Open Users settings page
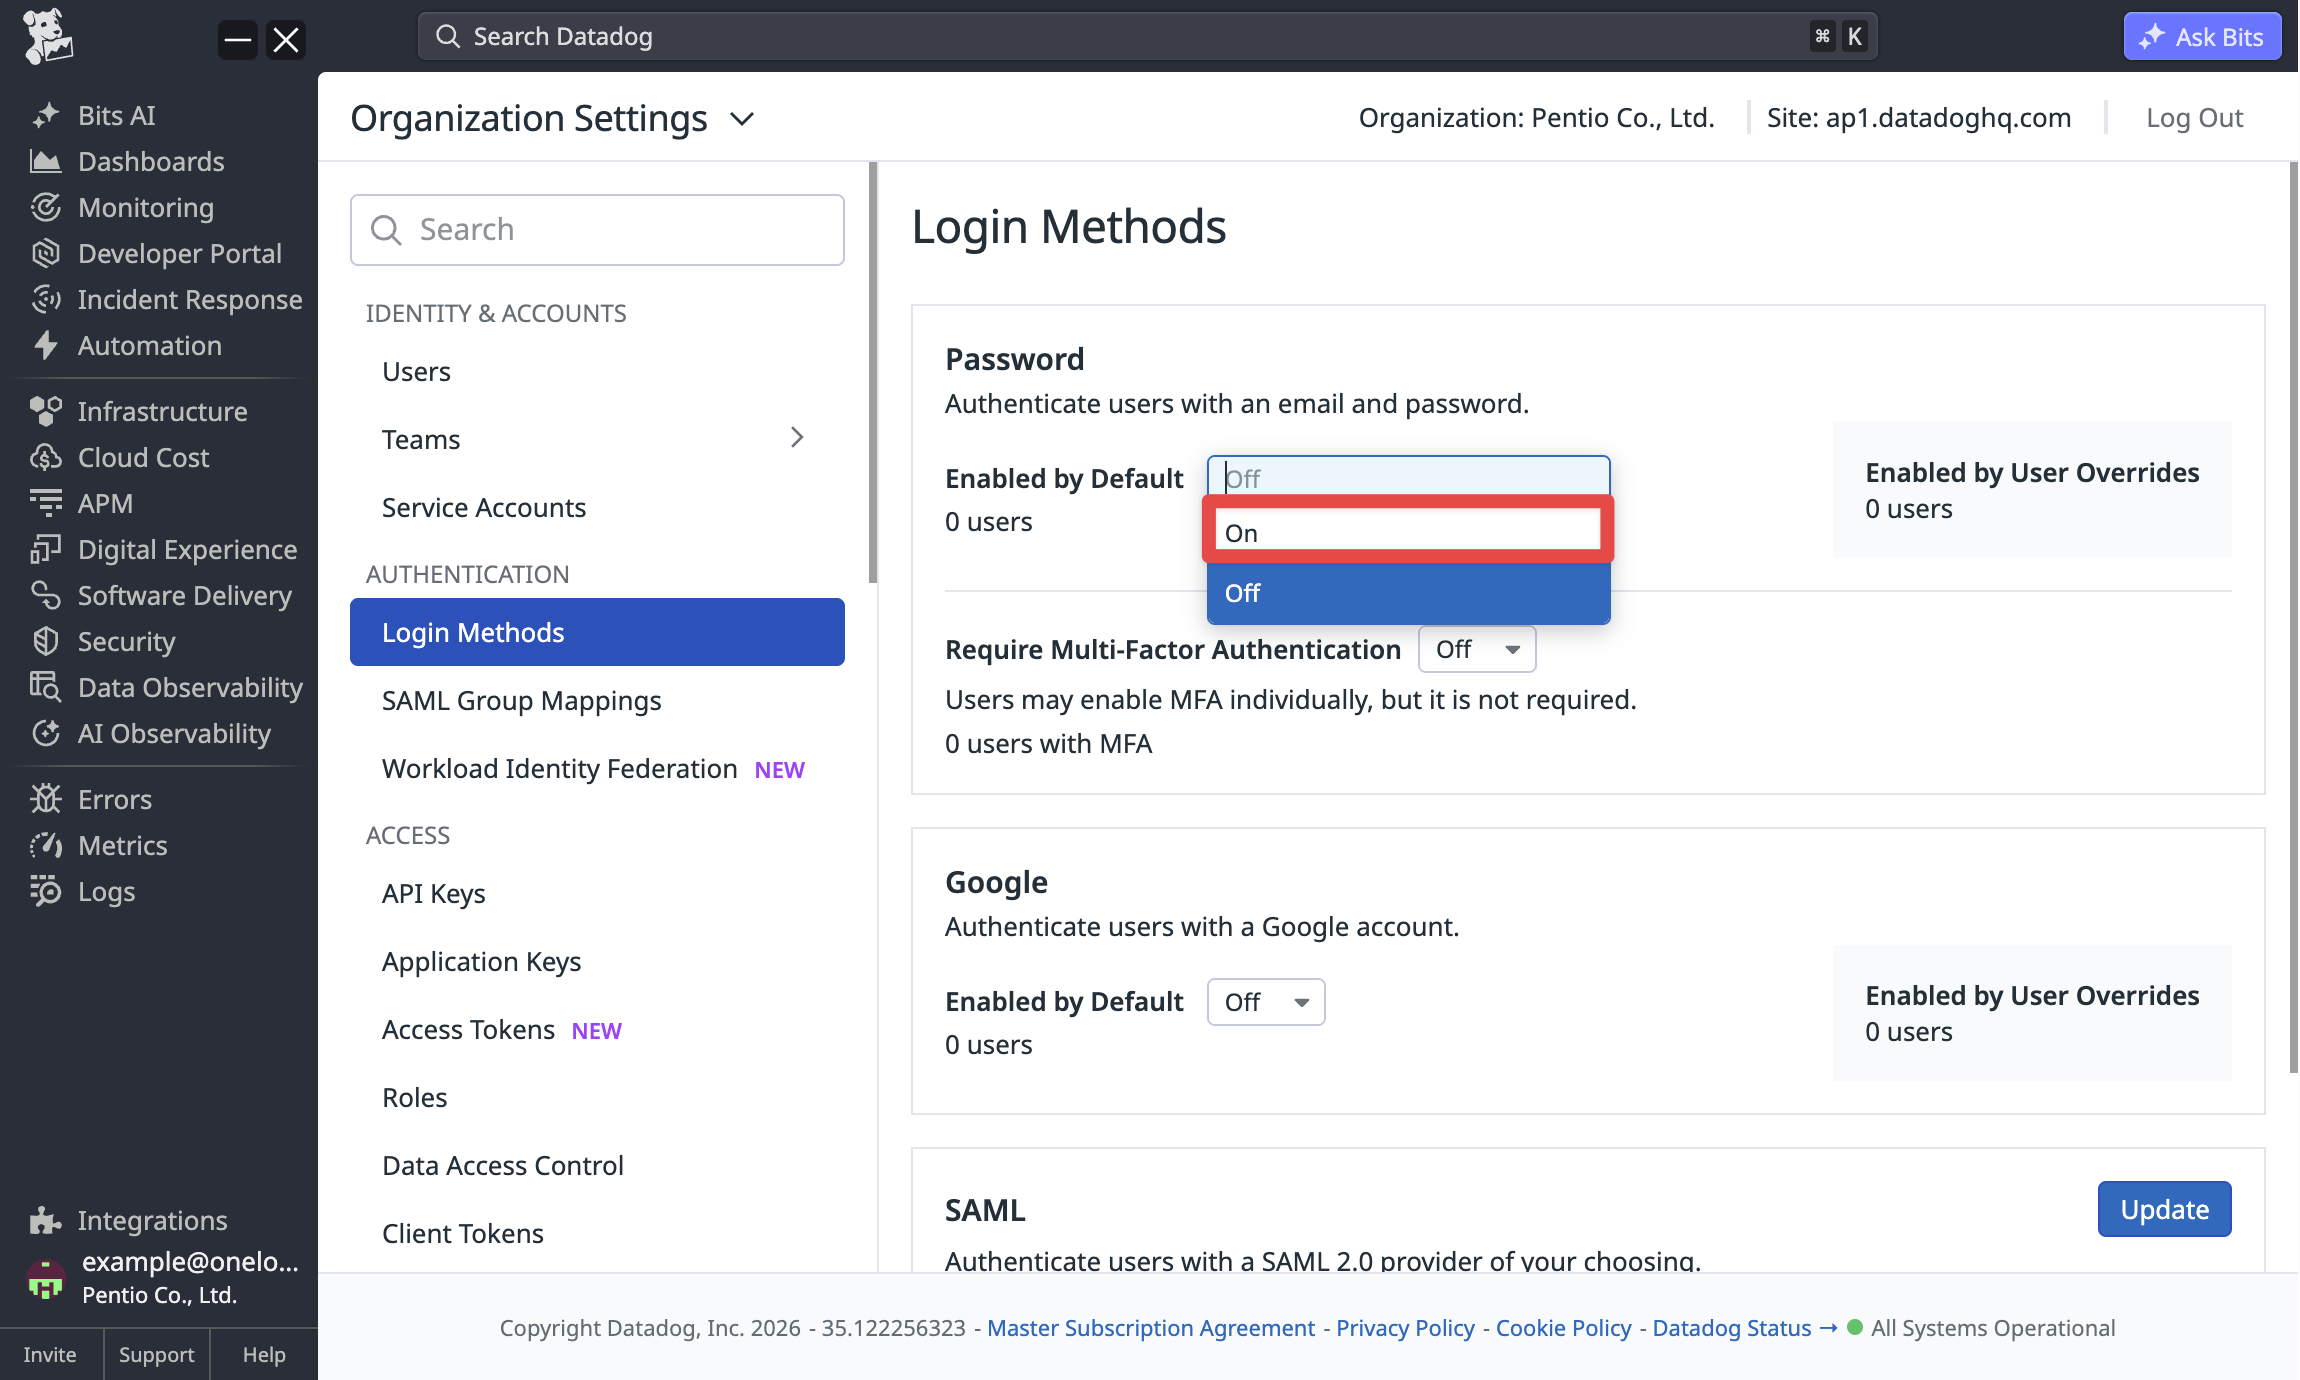The width and height of the screenshot is (2300, 1380). click(x=597, y=371)
